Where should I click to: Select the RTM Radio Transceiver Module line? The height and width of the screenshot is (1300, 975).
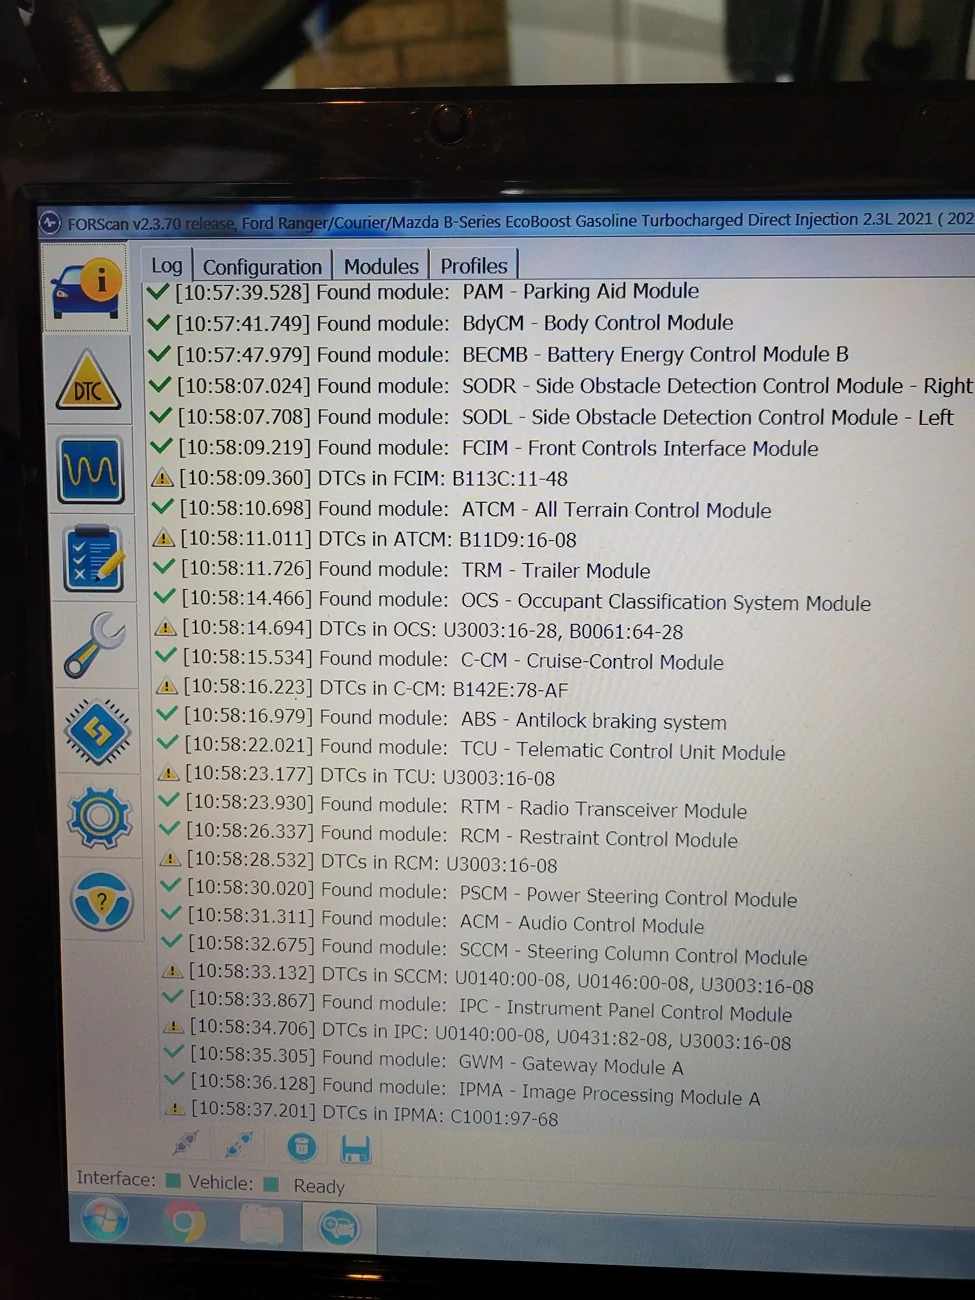pyautogui.click(x=454, y=806)
